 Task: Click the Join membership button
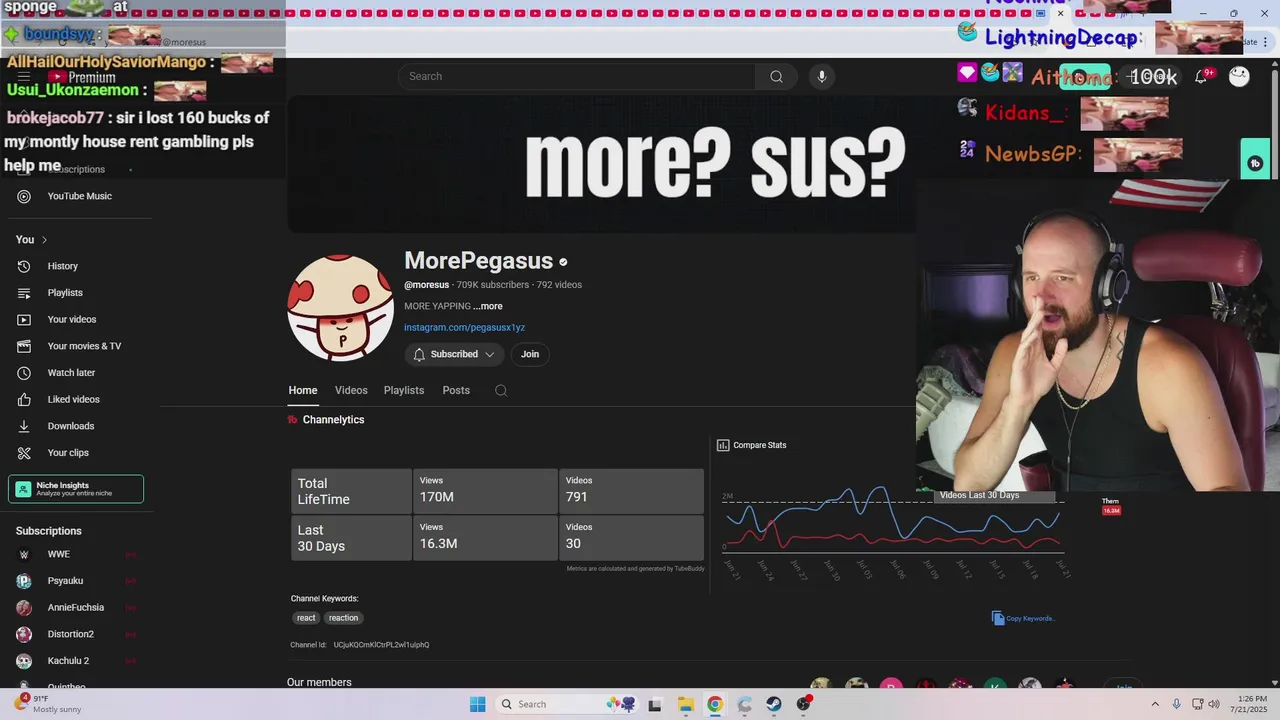tap(530, 354)
